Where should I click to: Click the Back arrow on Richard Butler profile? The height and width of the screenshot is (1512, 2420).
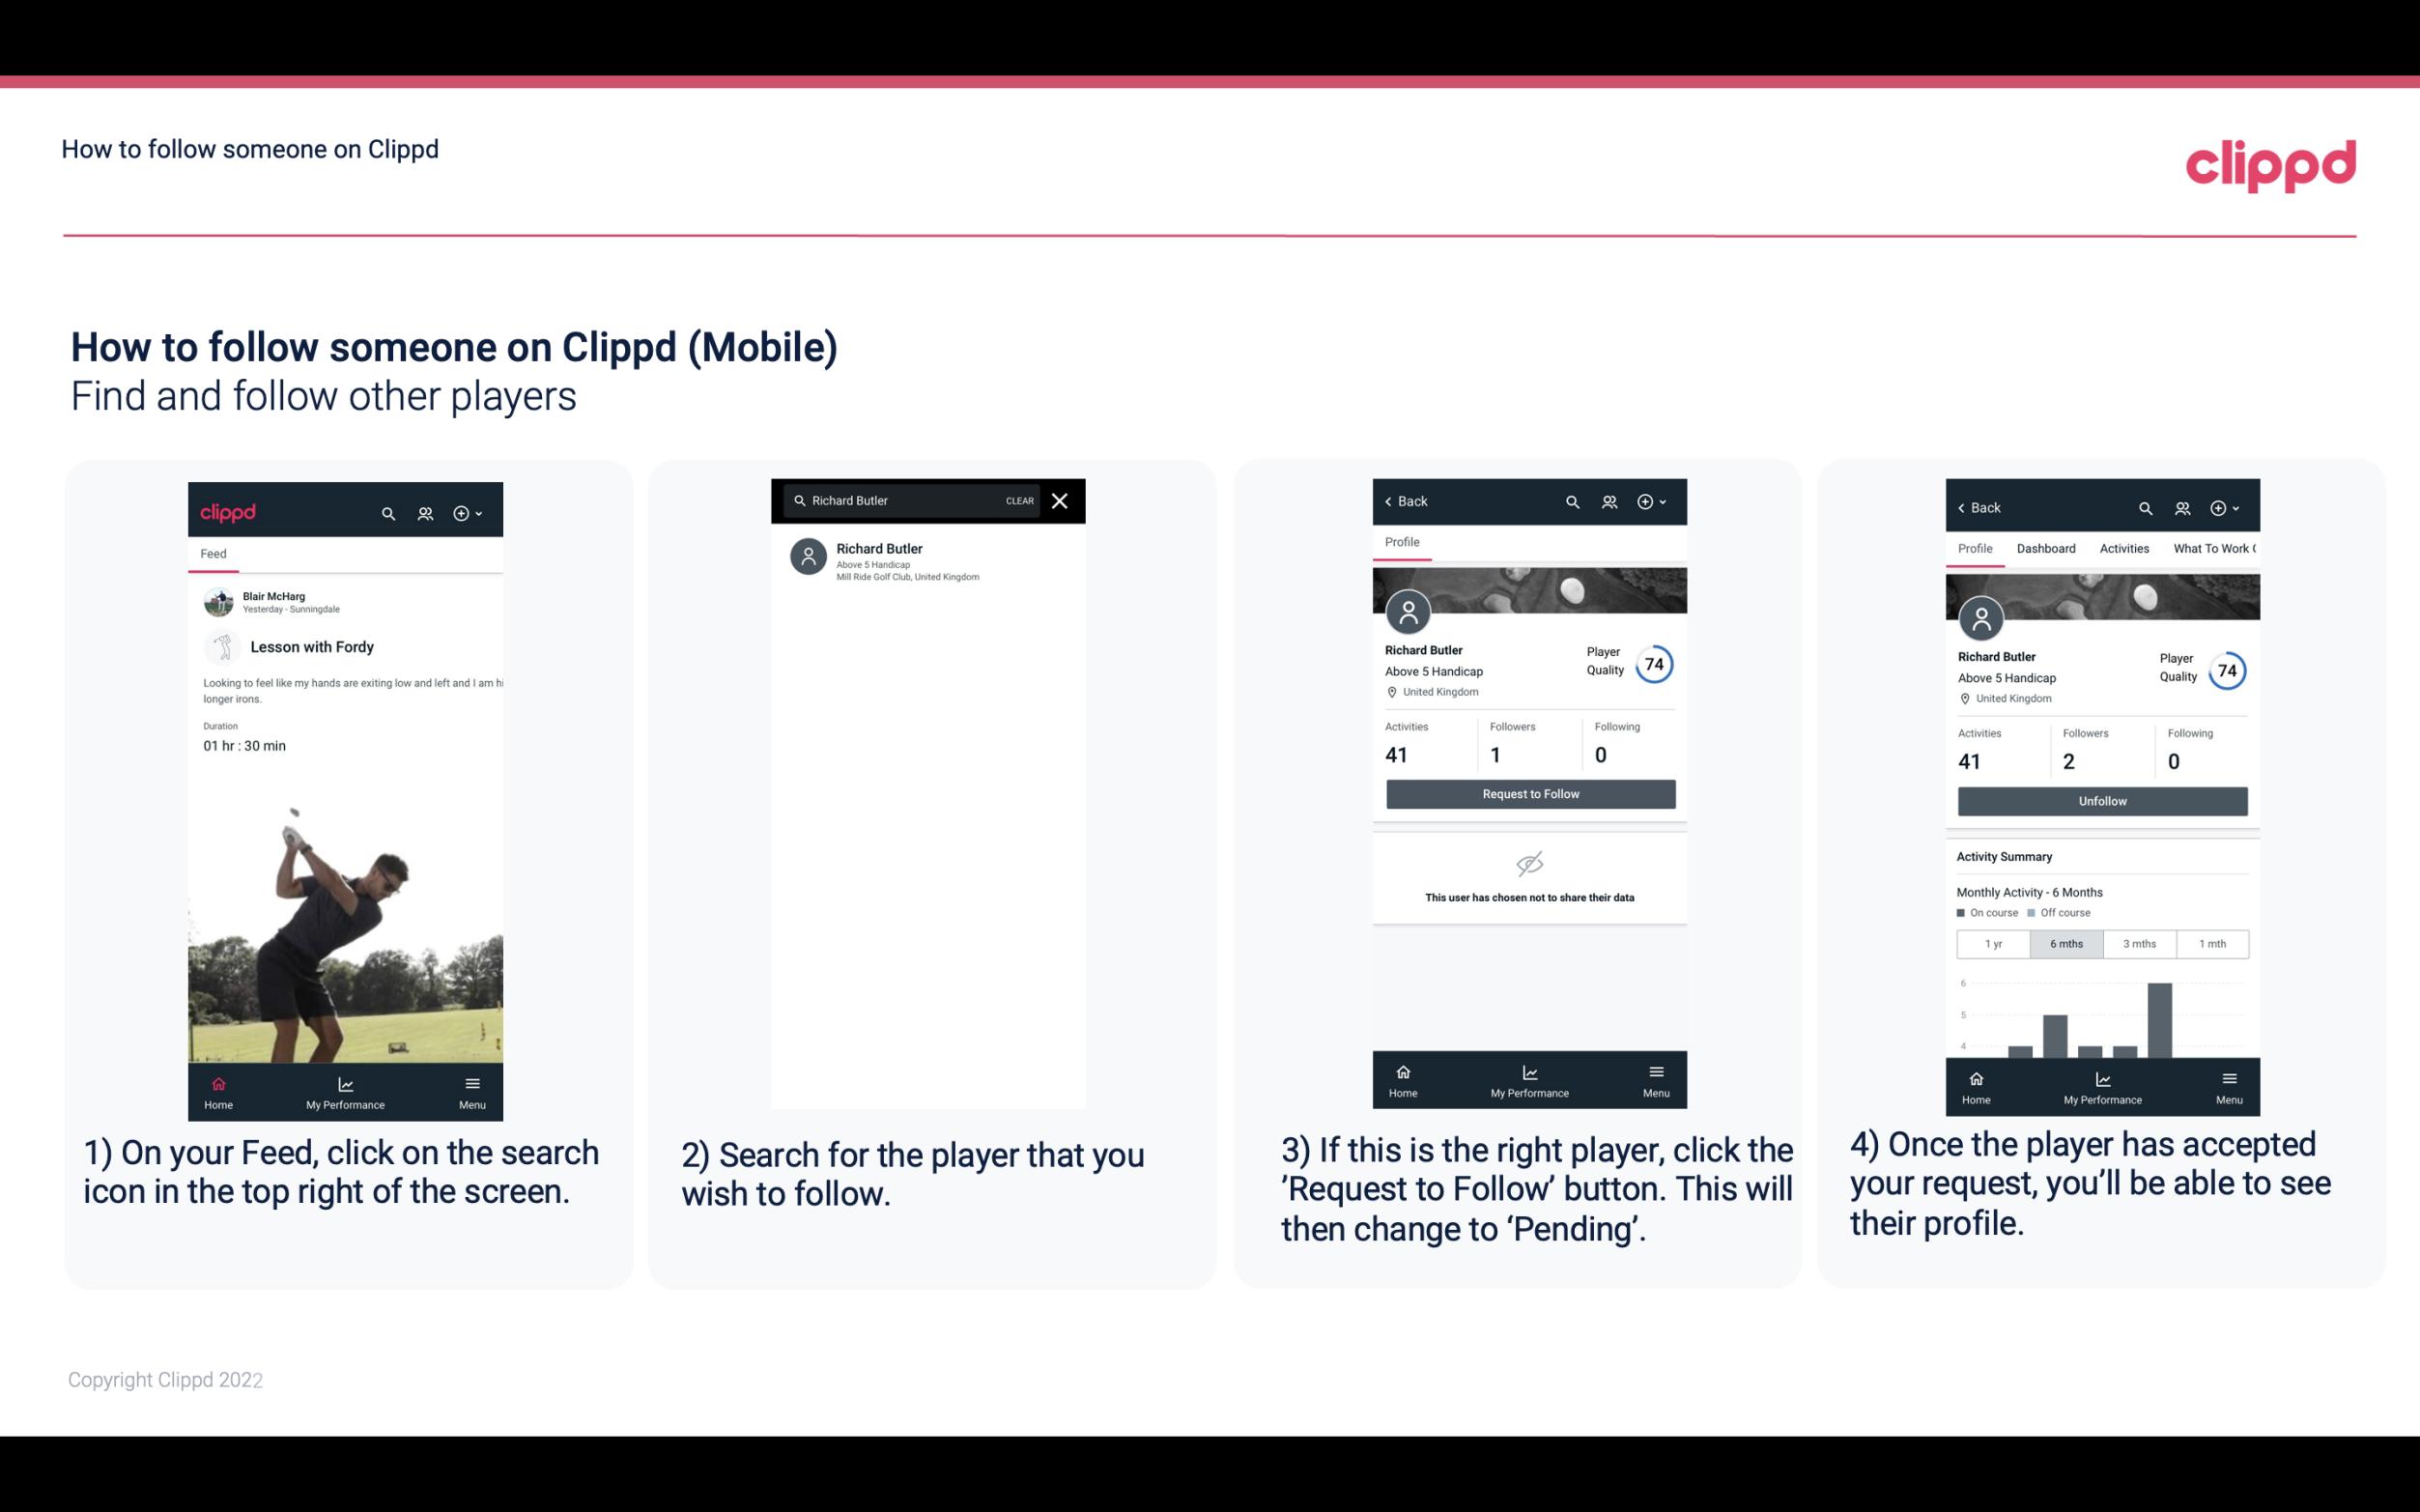pyautogui.click(x=1391, y=499)
